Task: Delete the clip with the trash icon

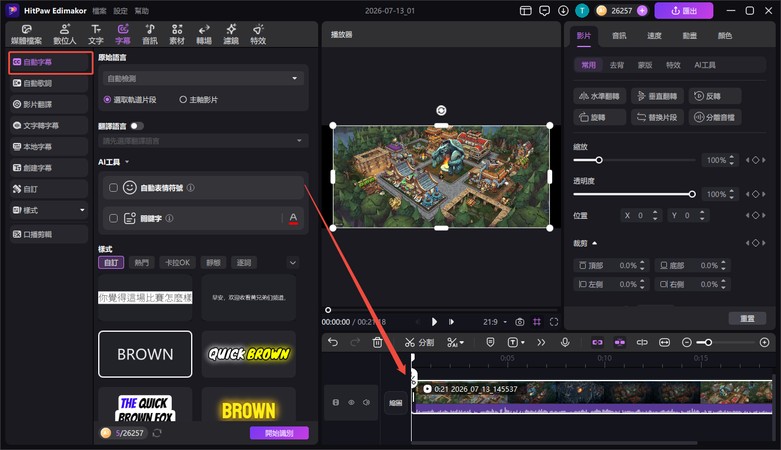Action: tap(378, 342)
